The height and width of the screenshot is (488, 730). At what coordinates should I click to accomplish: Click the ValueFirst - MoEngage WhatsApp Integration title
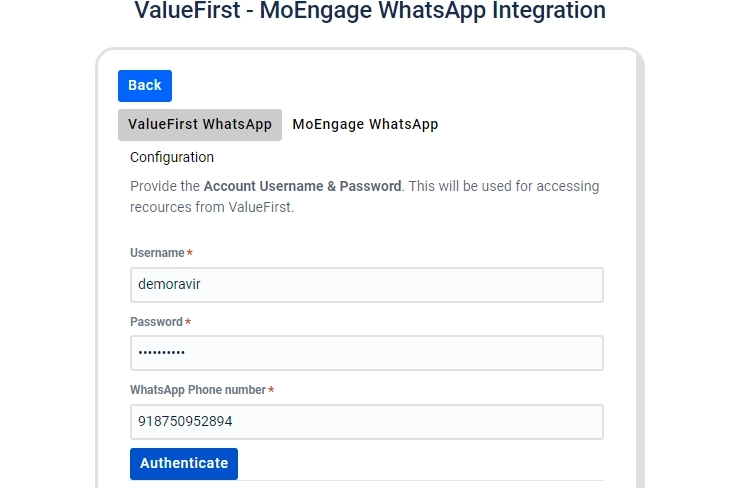(x=370, y=11)
